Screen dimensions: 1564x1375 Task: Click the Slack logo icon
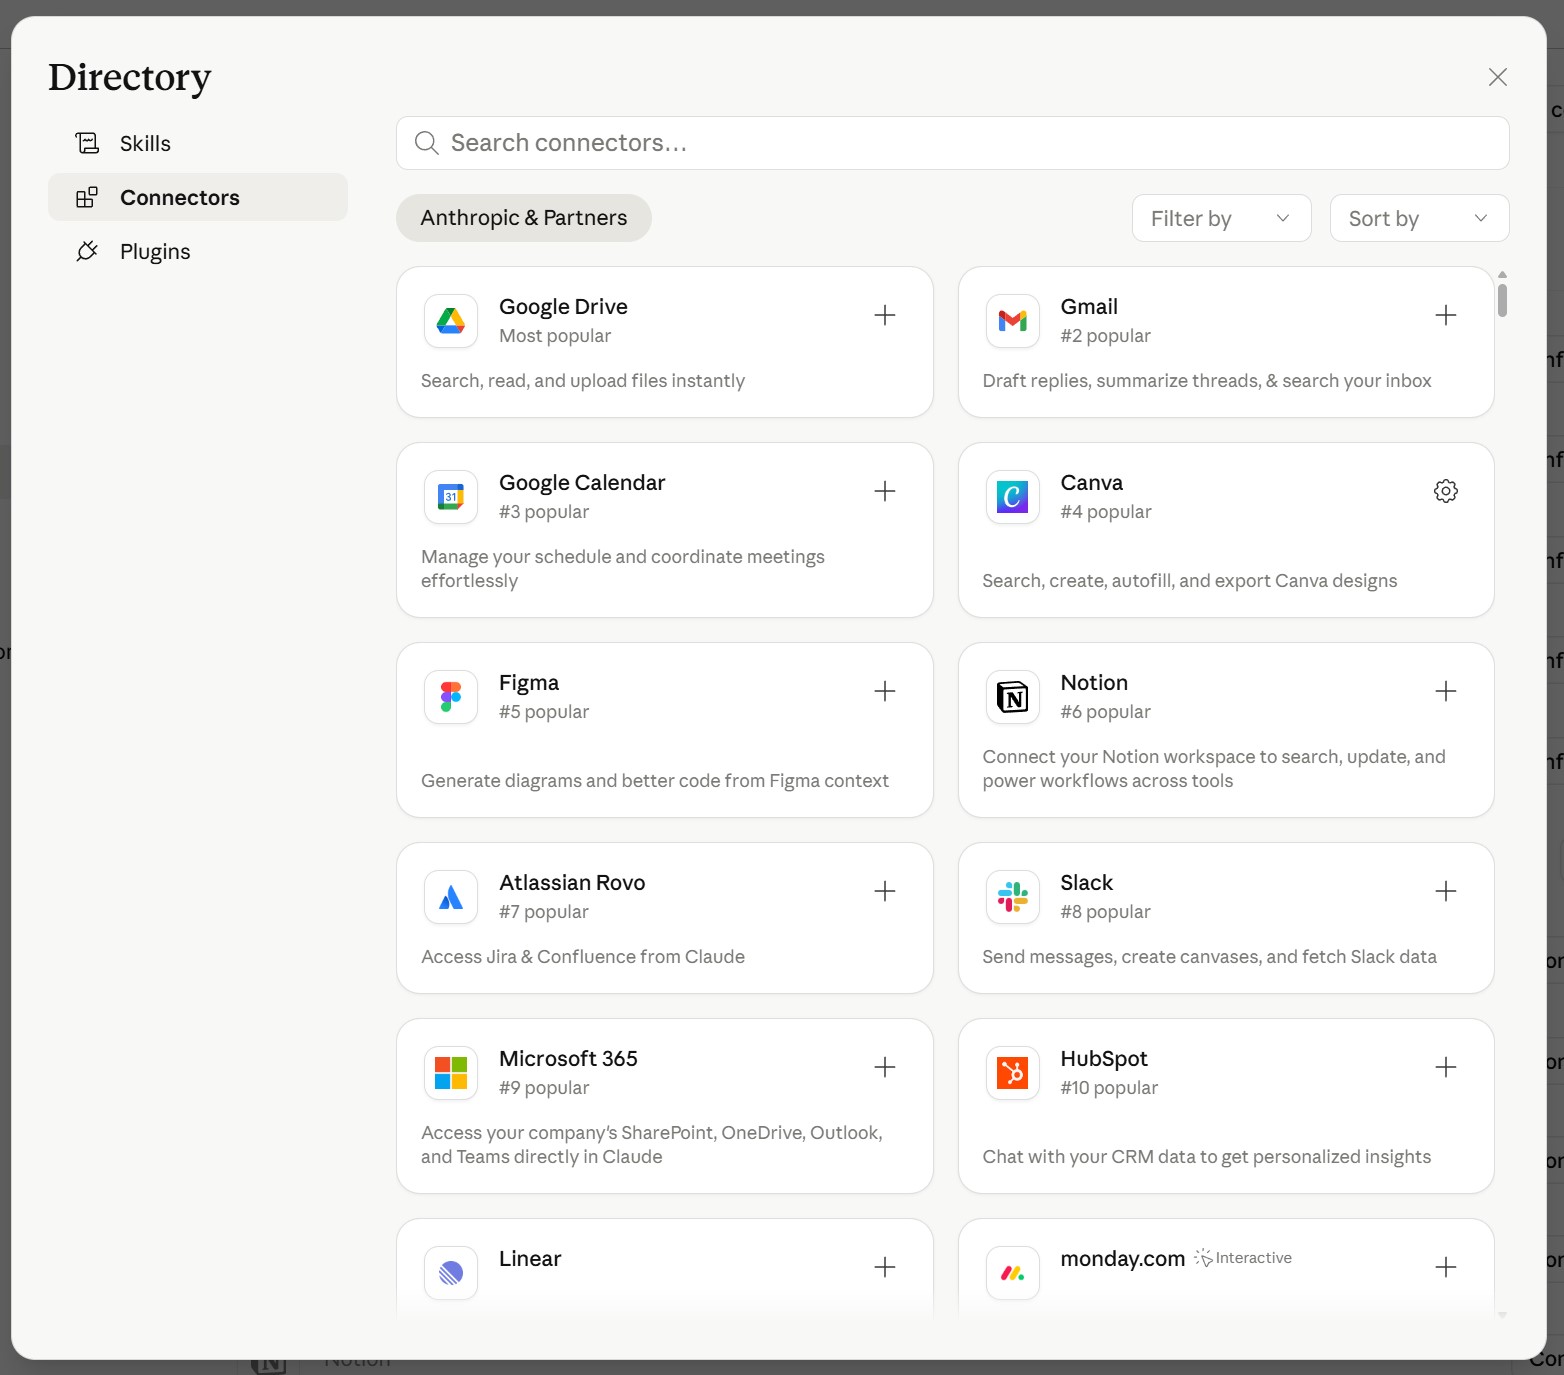coord(1013,897)
